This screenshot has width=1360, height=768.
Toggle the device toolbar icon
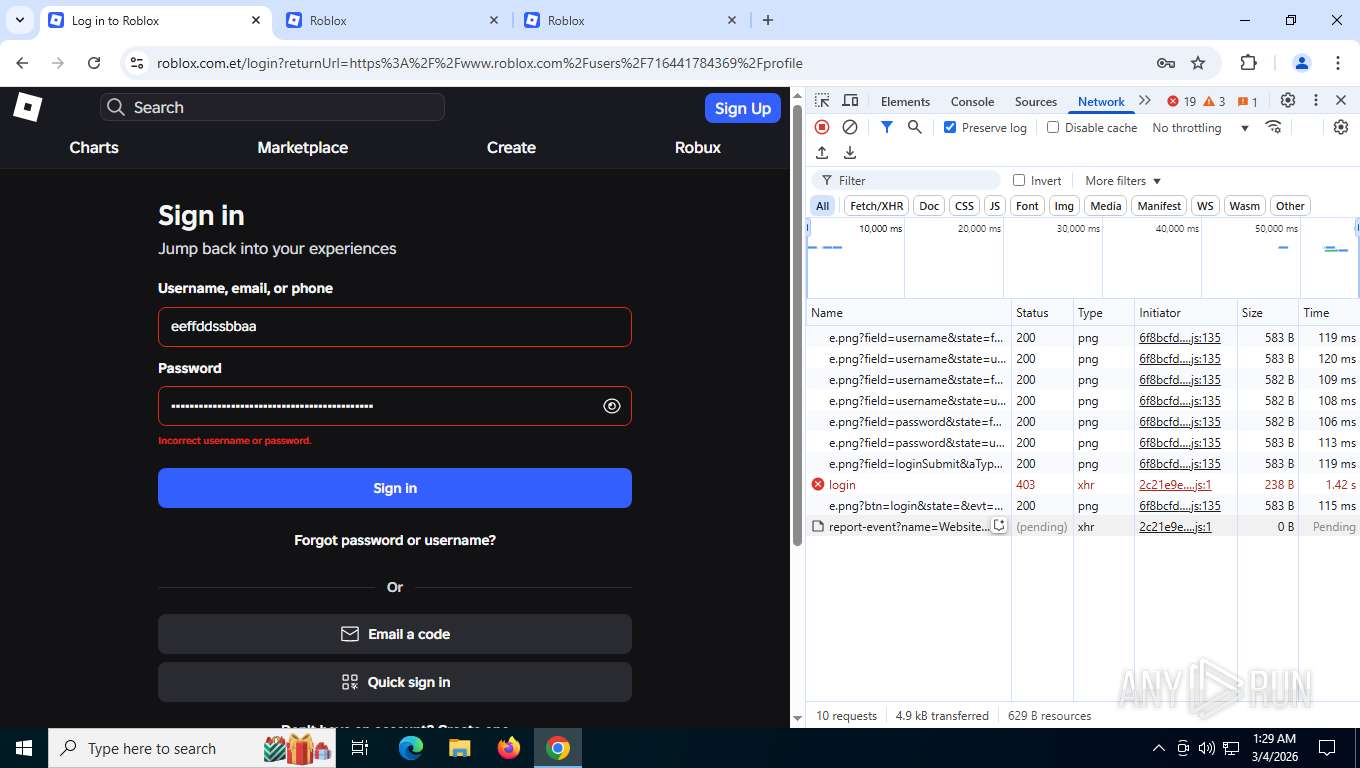pos(850,101)
